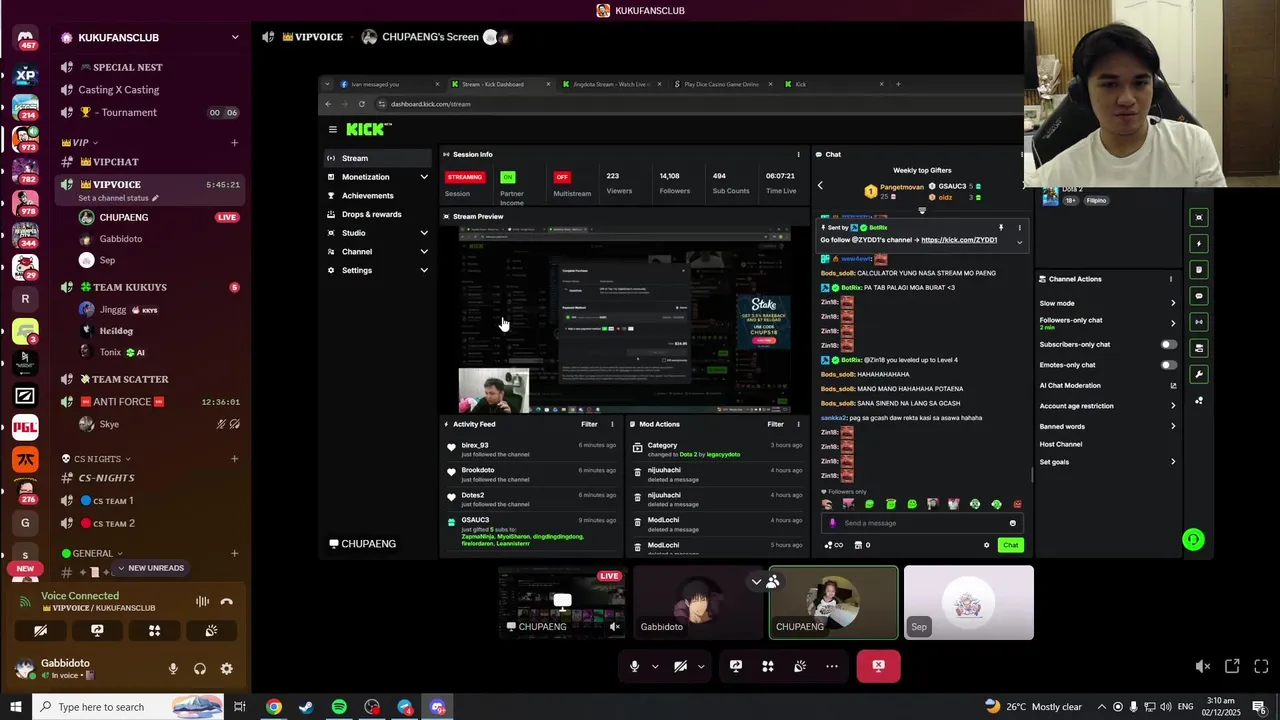Open soundboard in Voice Connected panel
Image resolution: width=1280 pixels, height=720 pixels.
pyautogui.click(x=211, y=631)
